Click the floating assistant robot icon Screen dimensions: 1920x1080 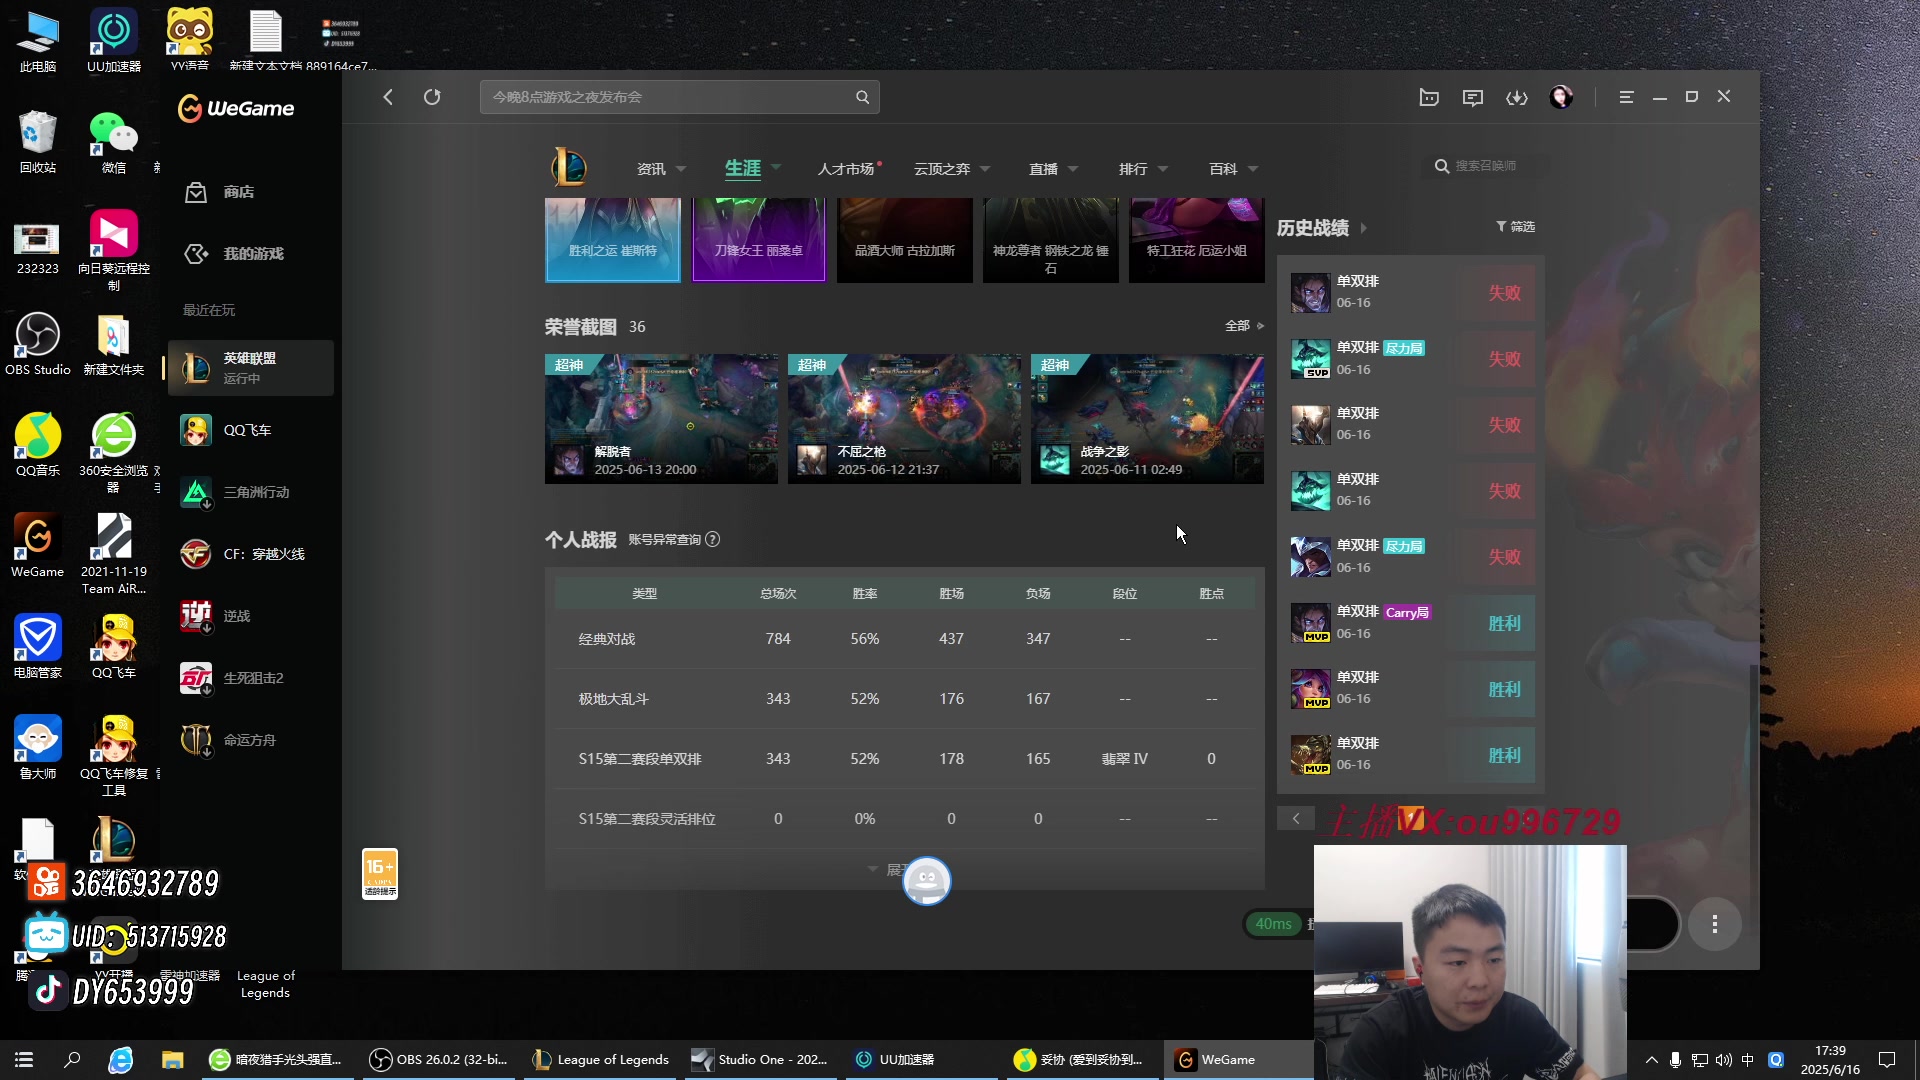[x=927, y=881]
